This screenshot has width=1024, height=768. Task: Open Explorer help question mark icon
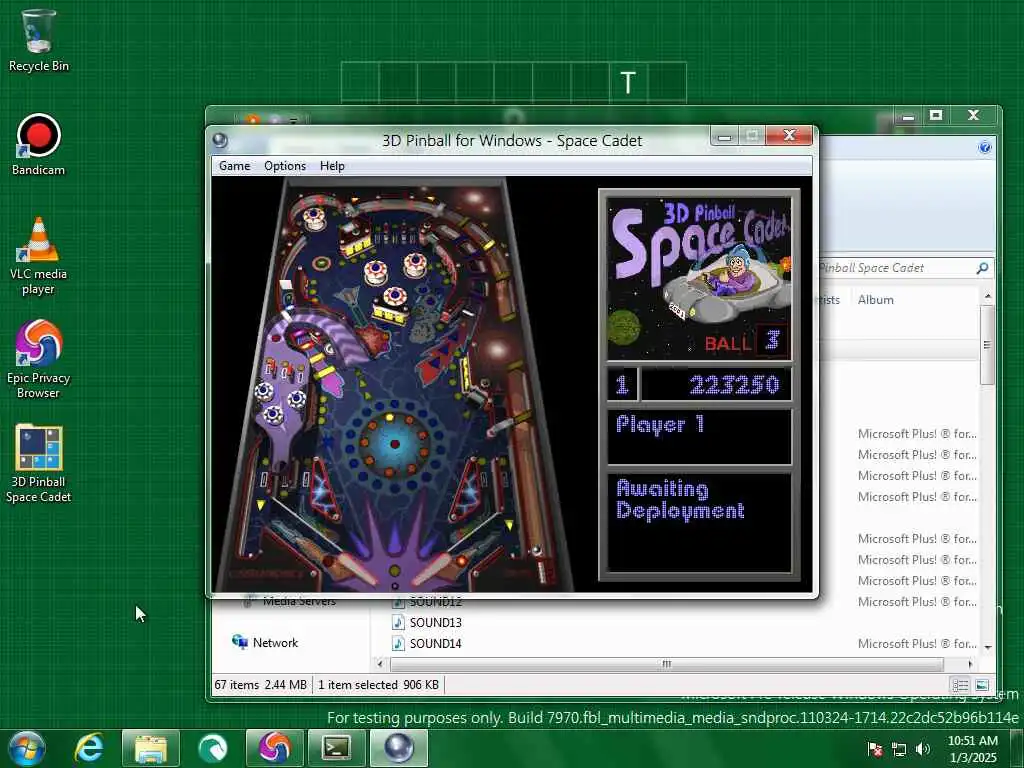coord(985,148)
